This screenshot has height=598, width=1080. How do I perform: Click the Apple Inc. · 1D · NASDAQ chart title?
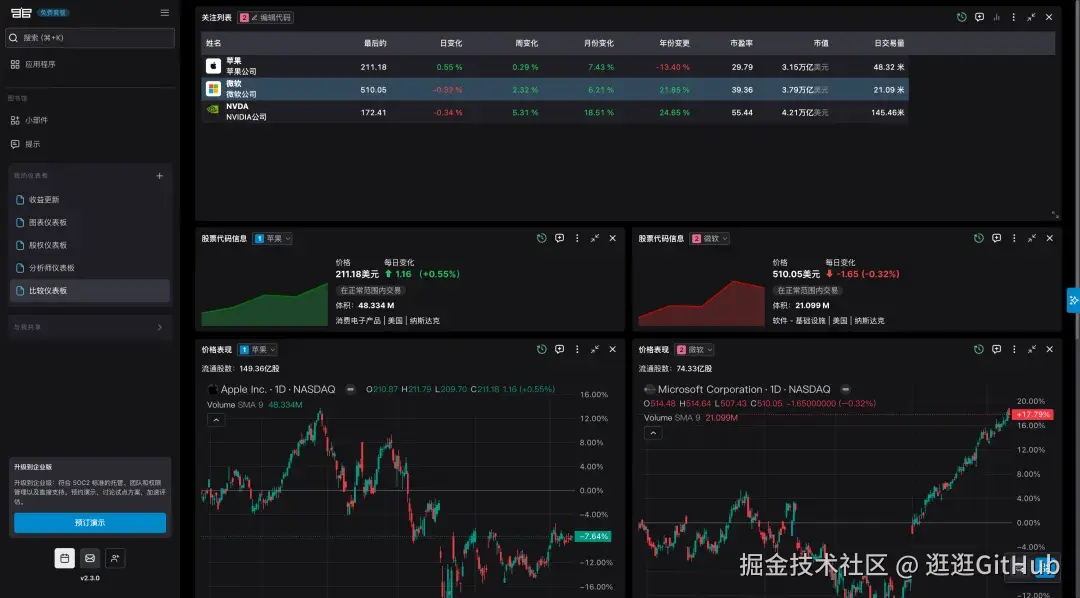278,389
